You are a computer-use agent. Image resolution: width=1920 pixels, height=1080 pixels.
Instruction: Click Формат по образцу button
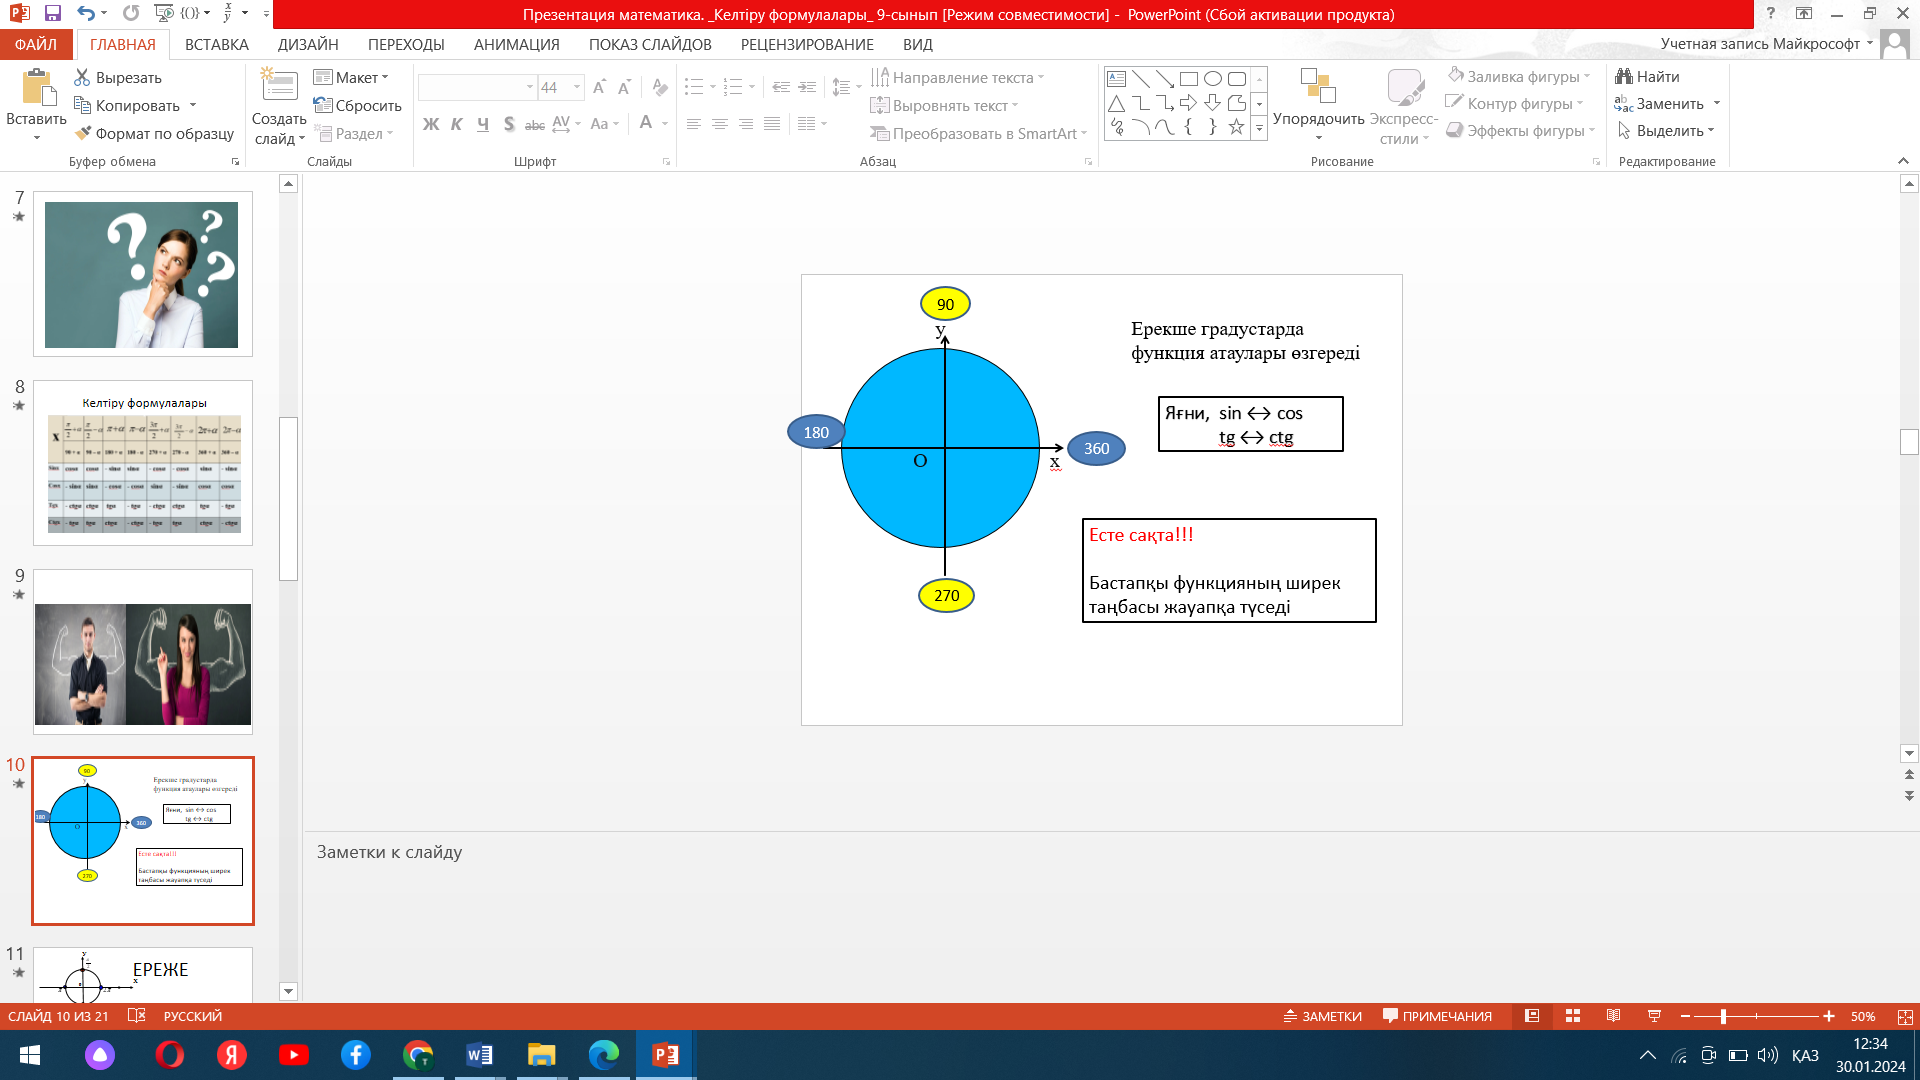tap(155, 134)
